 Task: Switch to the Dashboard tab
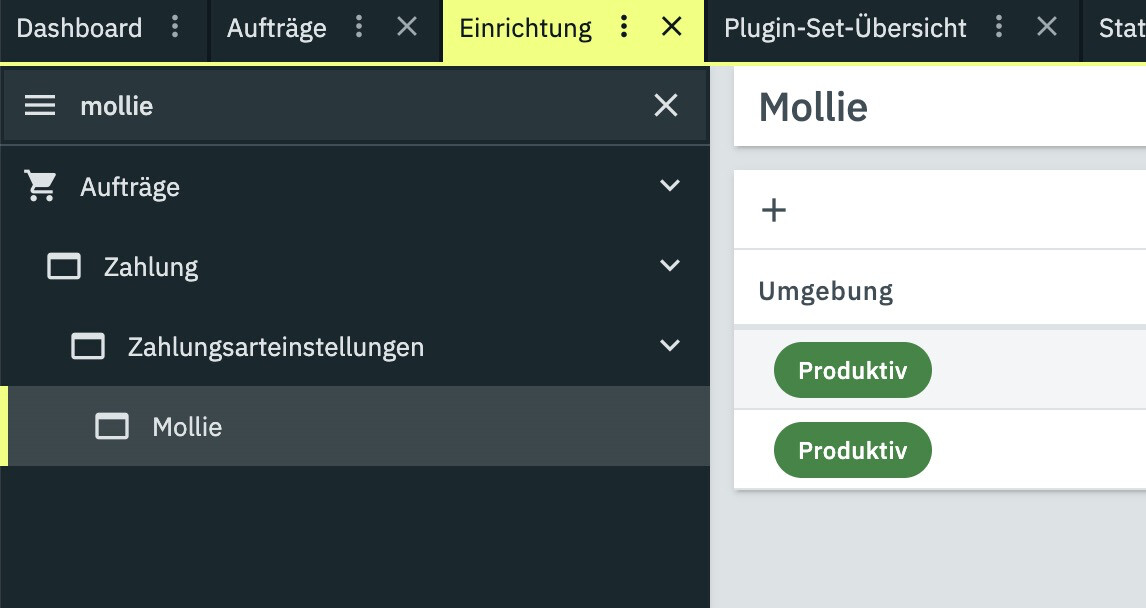[79, 28]
